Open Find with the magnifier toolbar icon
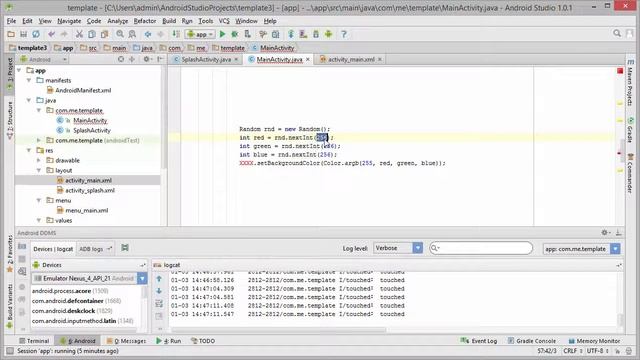Viewport: 640px width, 360px height. pyautogui.click(x=120, y=34)
